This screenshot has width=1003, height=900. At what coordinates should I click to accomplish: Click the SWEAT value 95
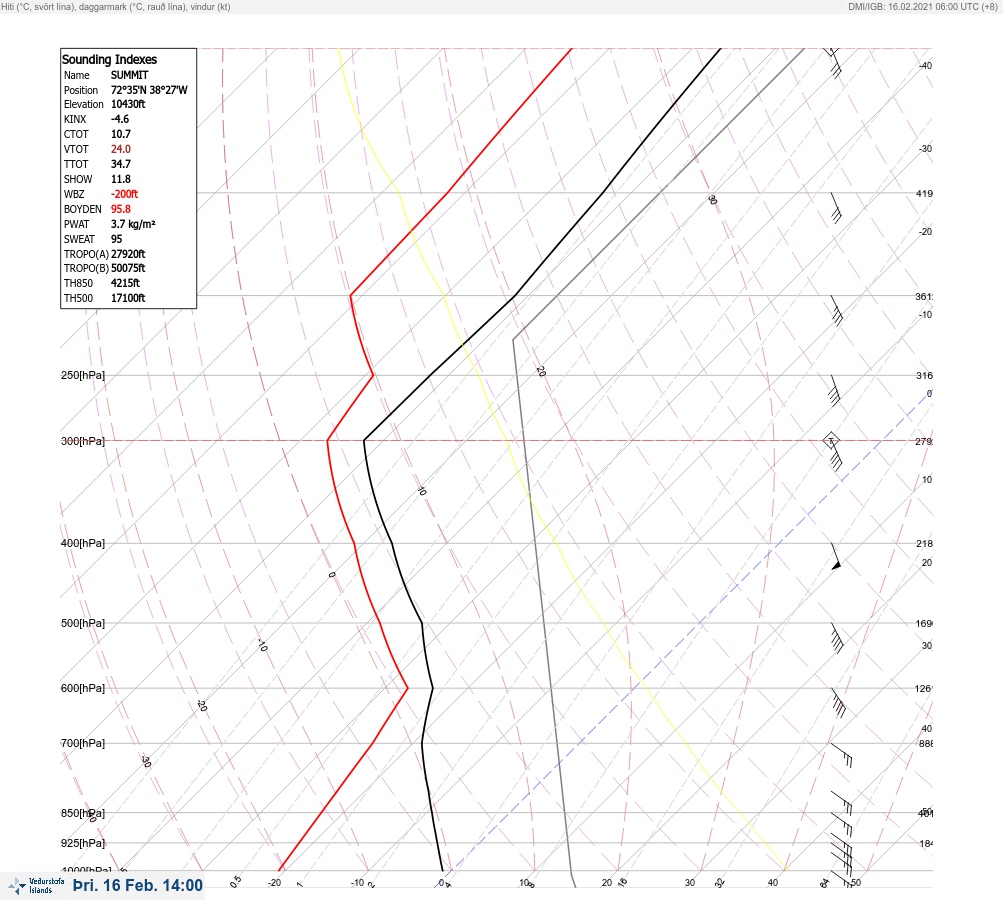coord(116,239)
